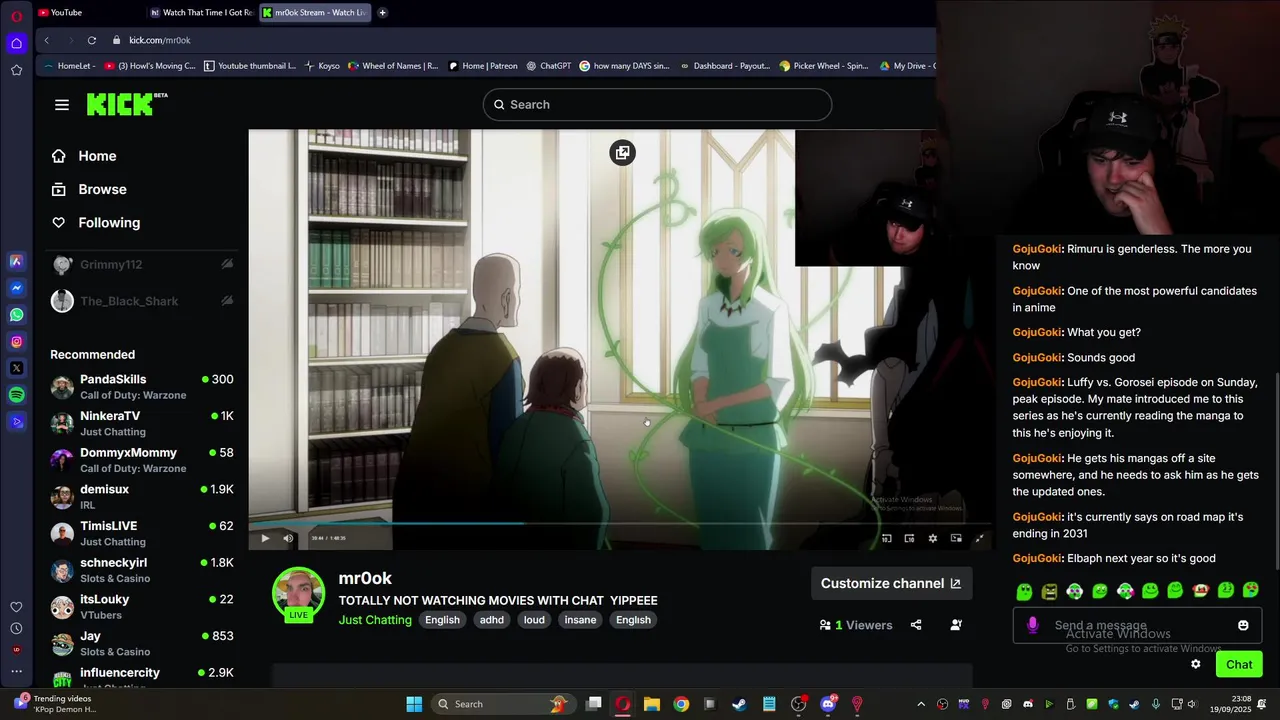Image resolution: width=1280 pixels, height=720 pixels.
Task: Open Browse in the Kick sidebar
Action: (102, 189)
